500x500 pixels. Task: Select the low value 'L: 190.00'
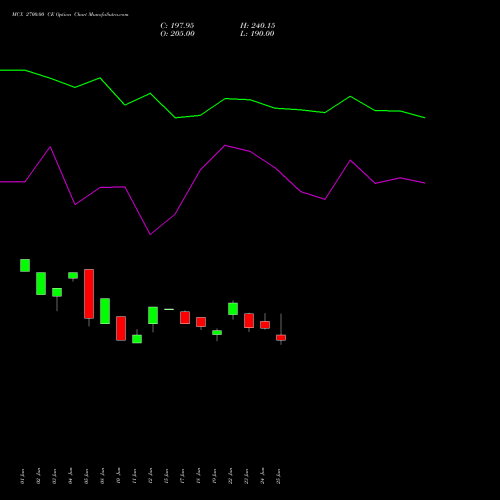click(x=257, y=34)
